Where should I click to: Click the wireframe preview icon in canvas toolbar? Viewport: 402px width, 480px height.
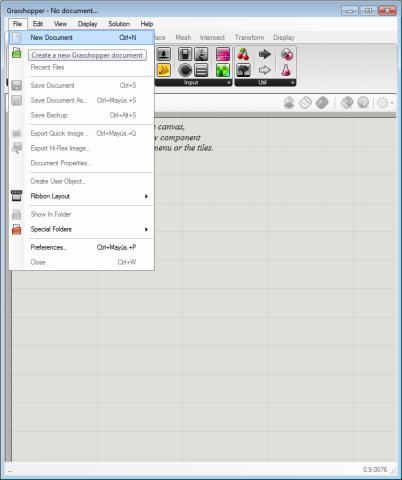click(305, 103)
